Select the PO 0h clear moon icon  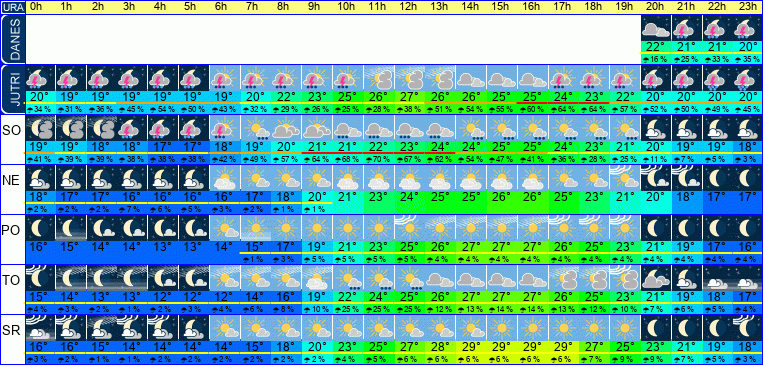(40, 228)
